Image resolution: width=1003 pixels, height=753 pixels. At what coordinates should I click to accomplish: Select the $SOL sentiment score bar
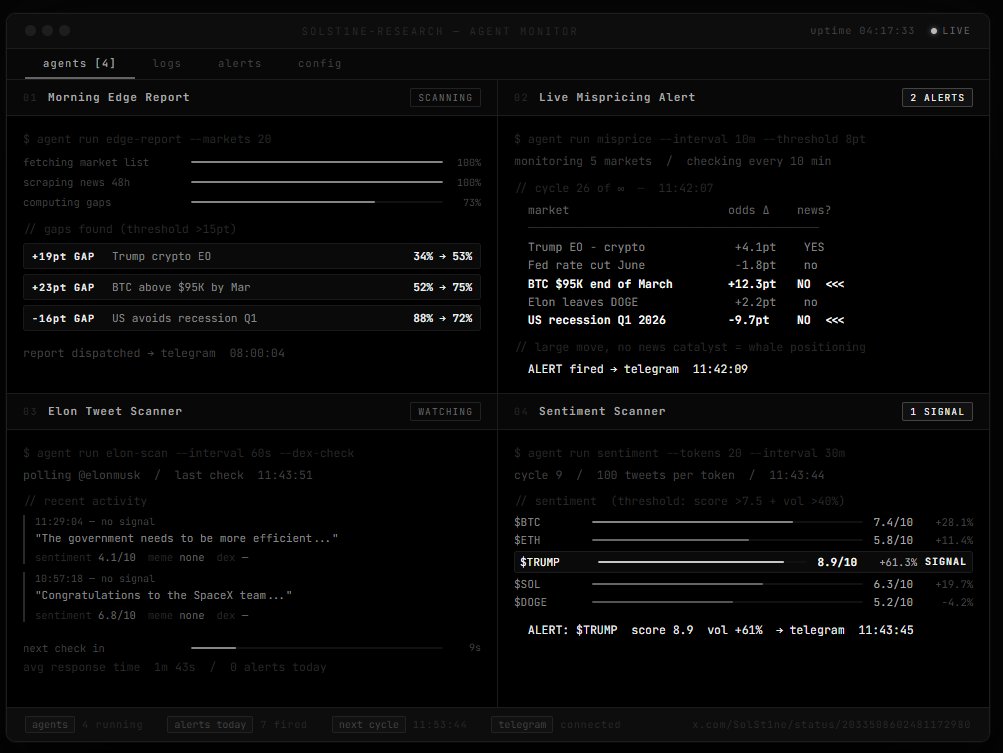(727, 583)
